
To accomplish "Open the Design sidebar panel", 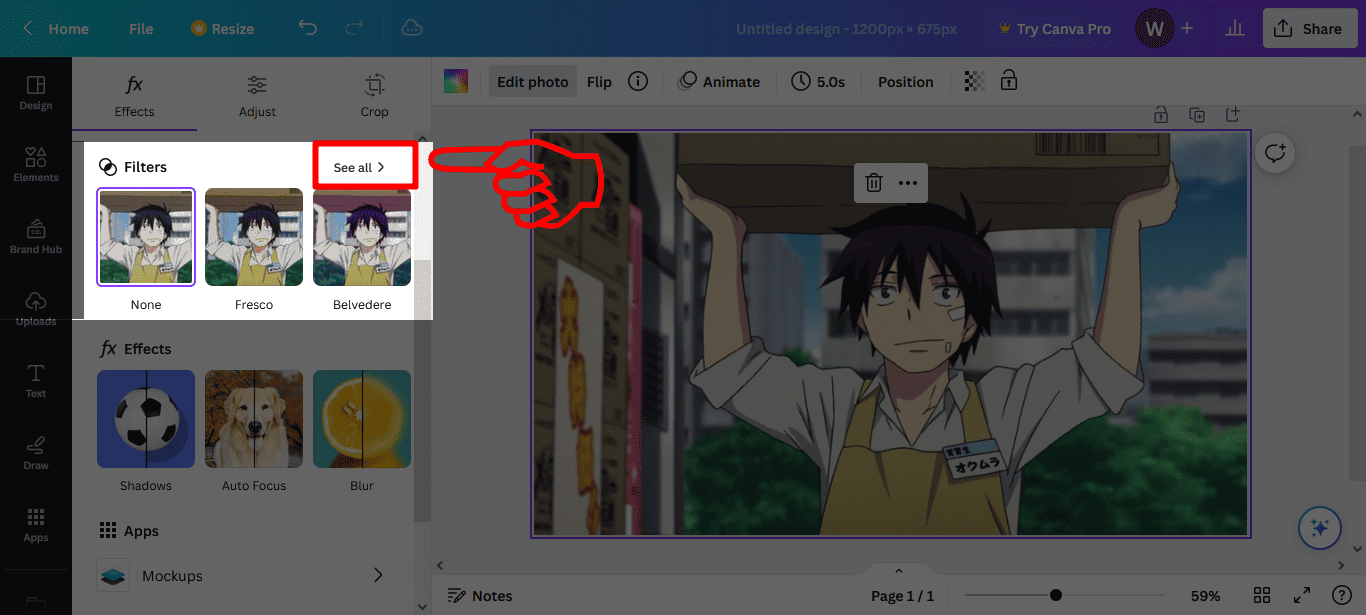I will tap(36, 93).
